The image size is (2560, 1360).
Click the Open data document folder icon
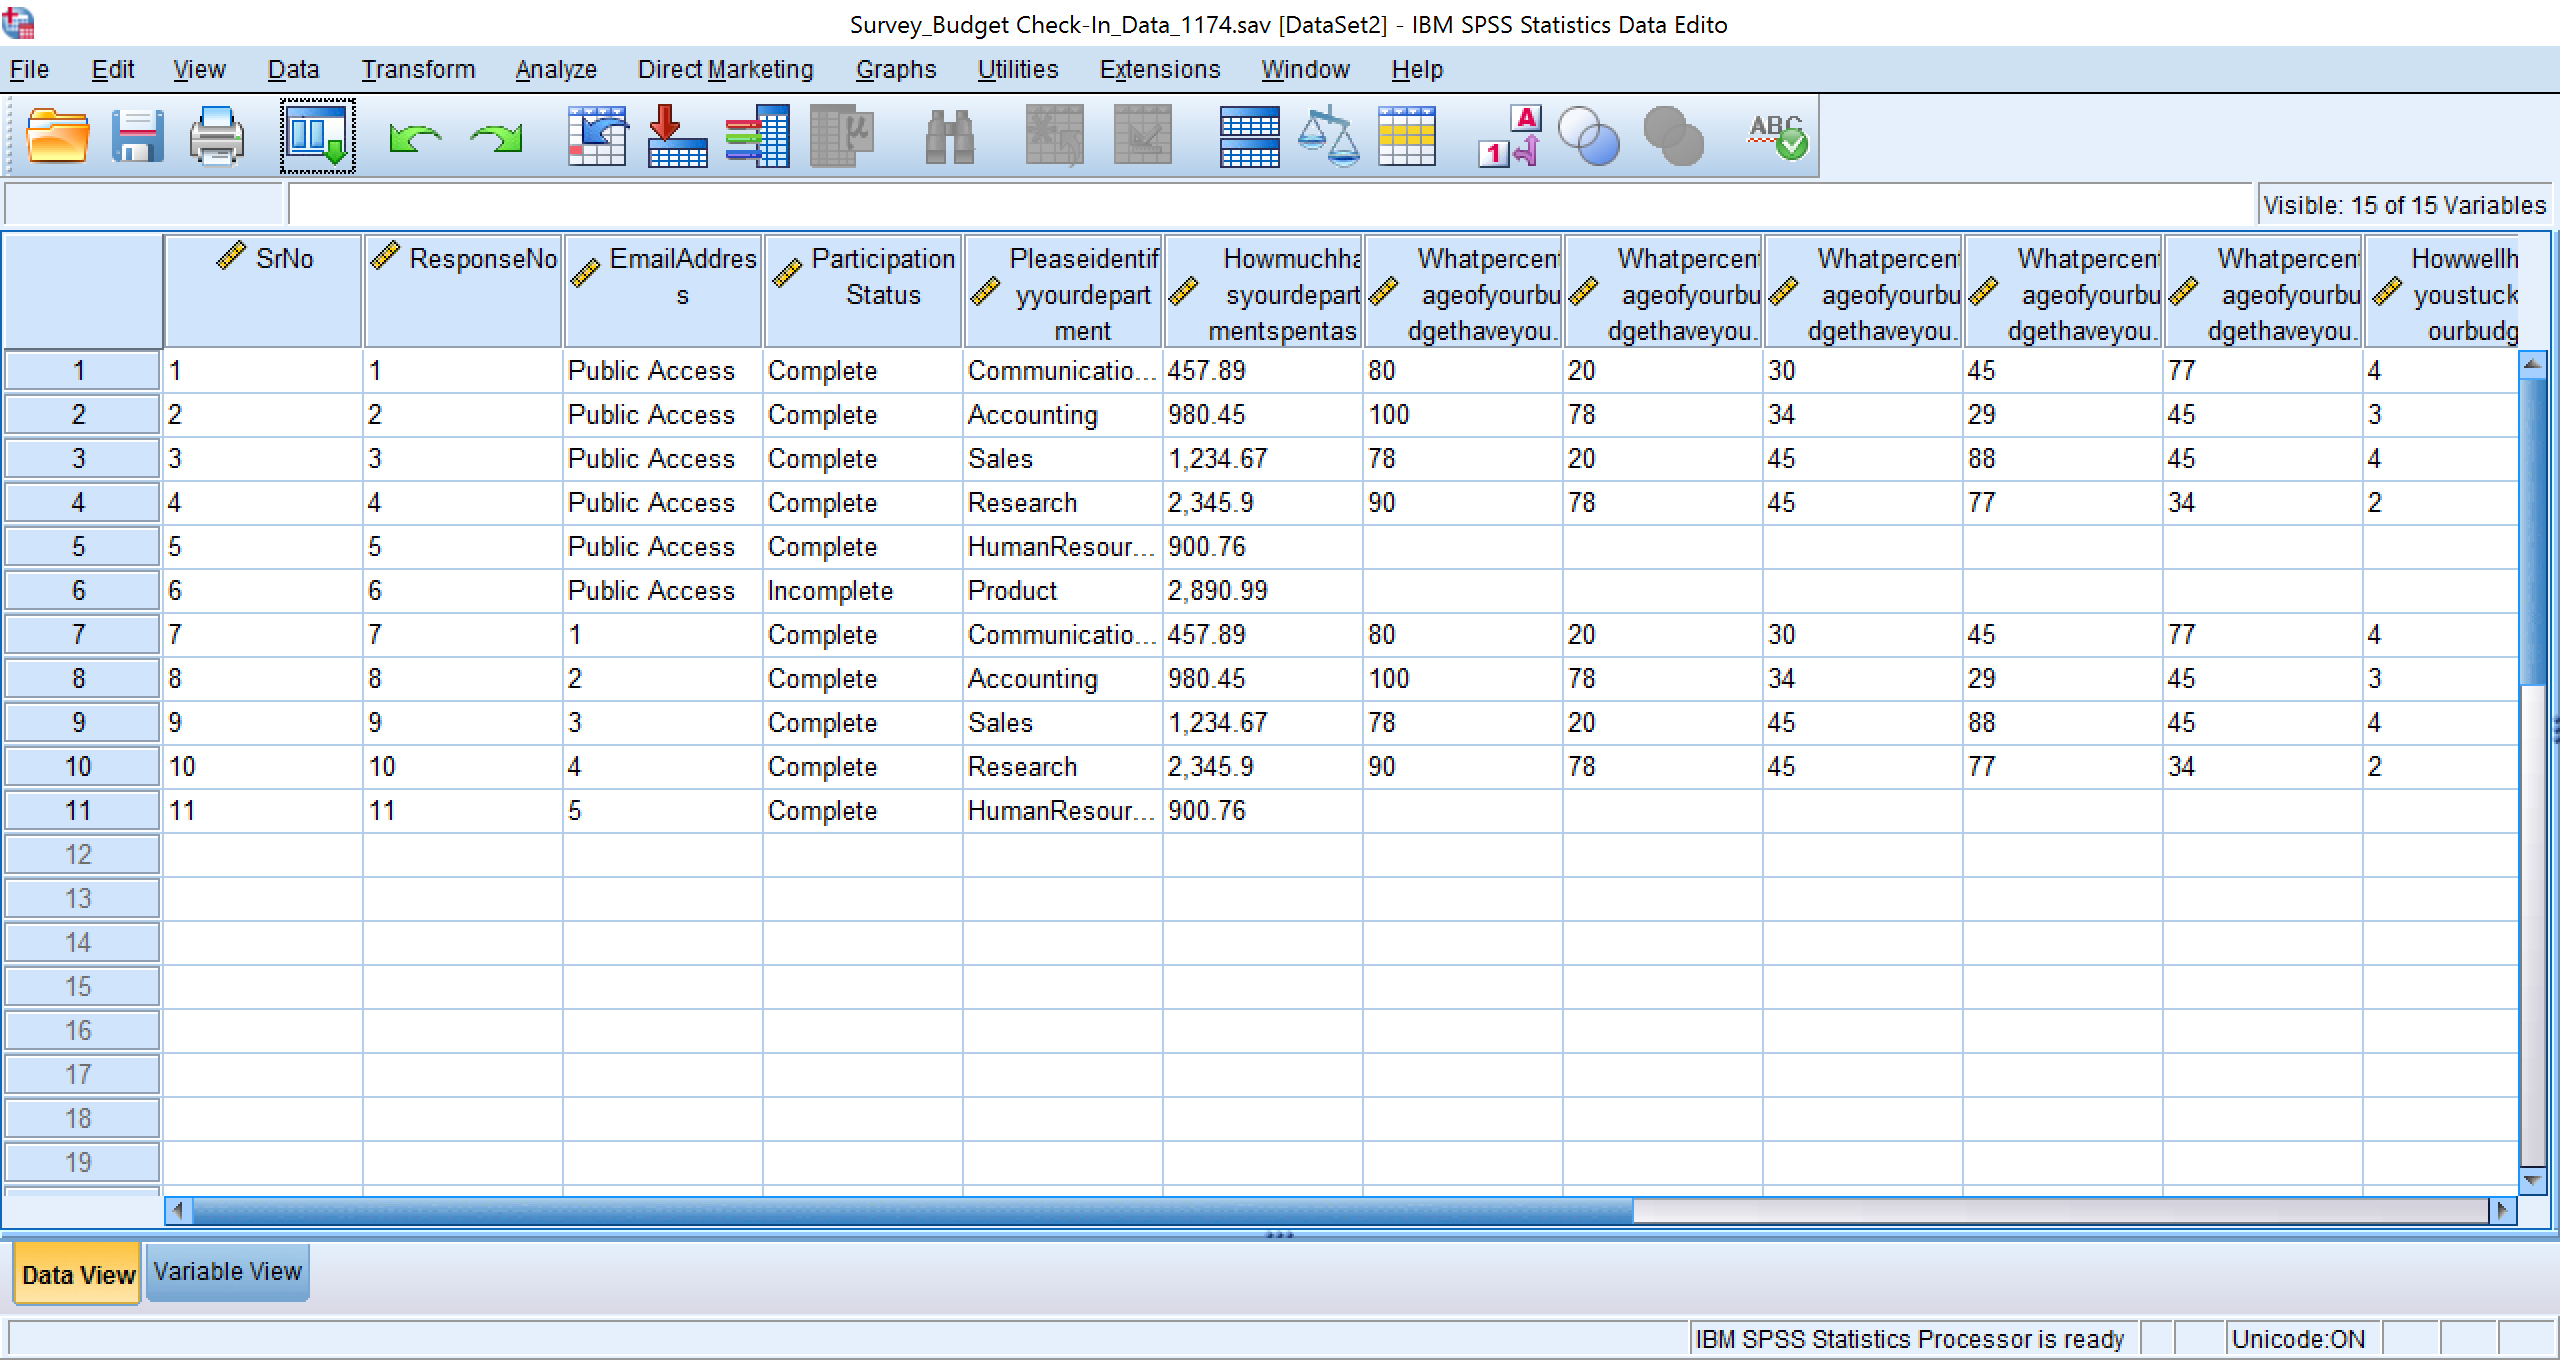click(57, 136)
